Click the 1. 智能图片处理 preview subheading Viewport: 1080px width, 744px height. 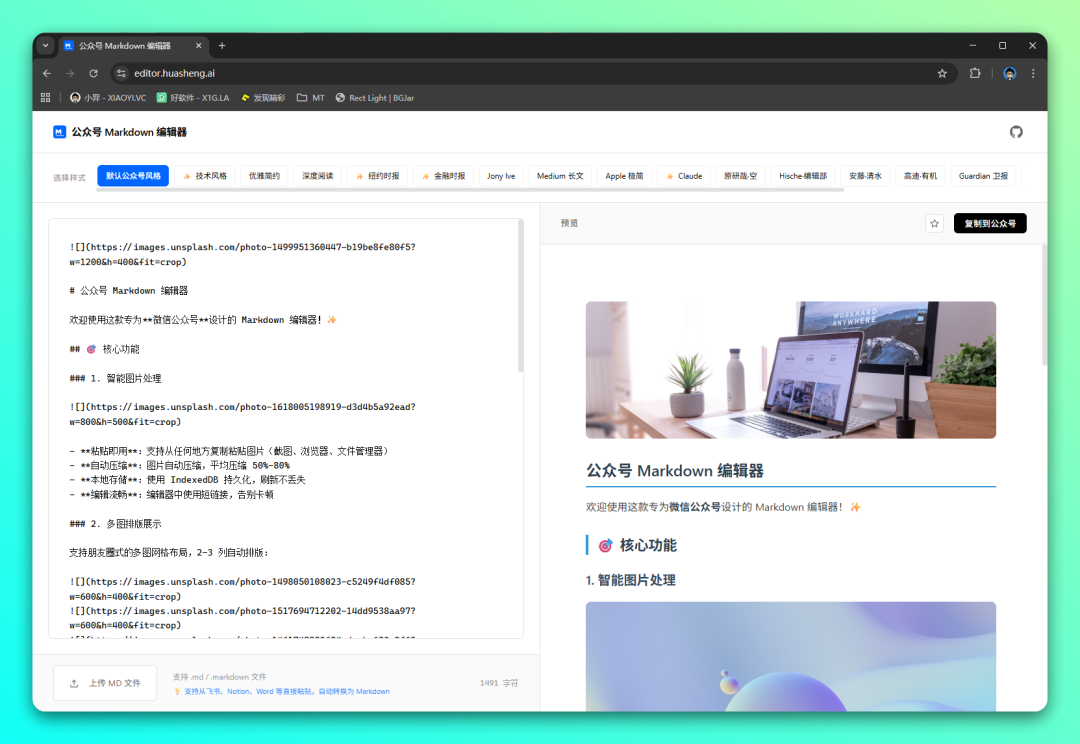click(630, 580)
